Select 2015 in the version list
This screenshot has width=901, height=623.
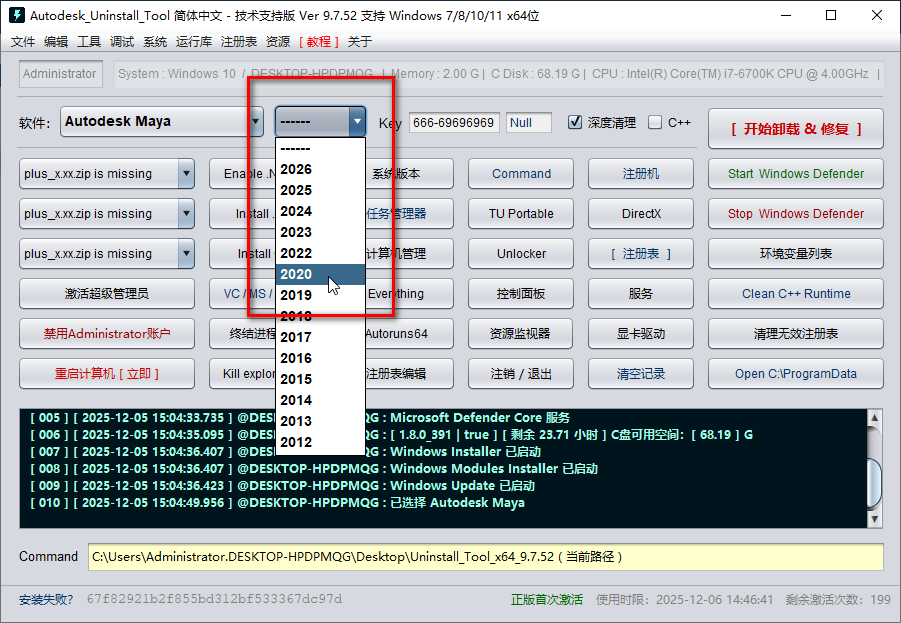tap(320, 379)
